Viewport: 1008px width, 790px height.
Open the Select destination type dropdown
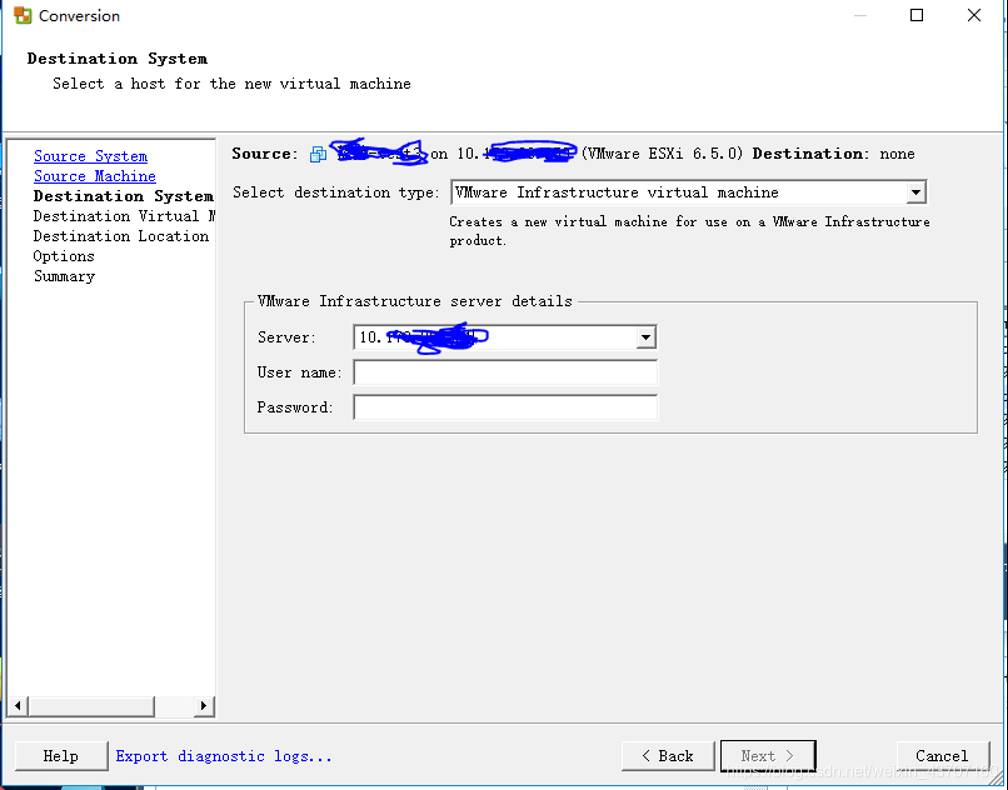click(x=915, y=192)
